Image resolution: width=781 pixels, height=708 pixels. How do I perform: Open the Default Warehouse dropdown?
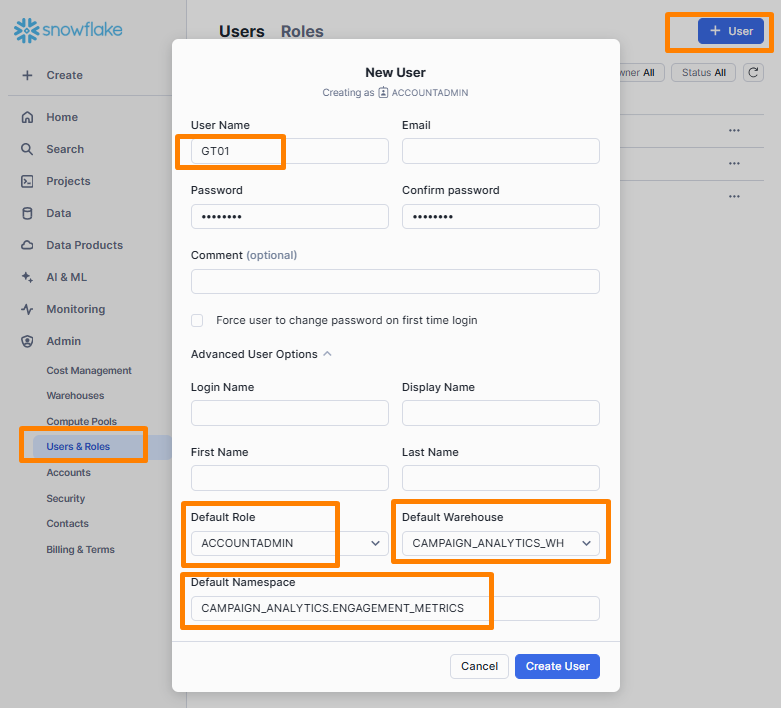[501, 543]
